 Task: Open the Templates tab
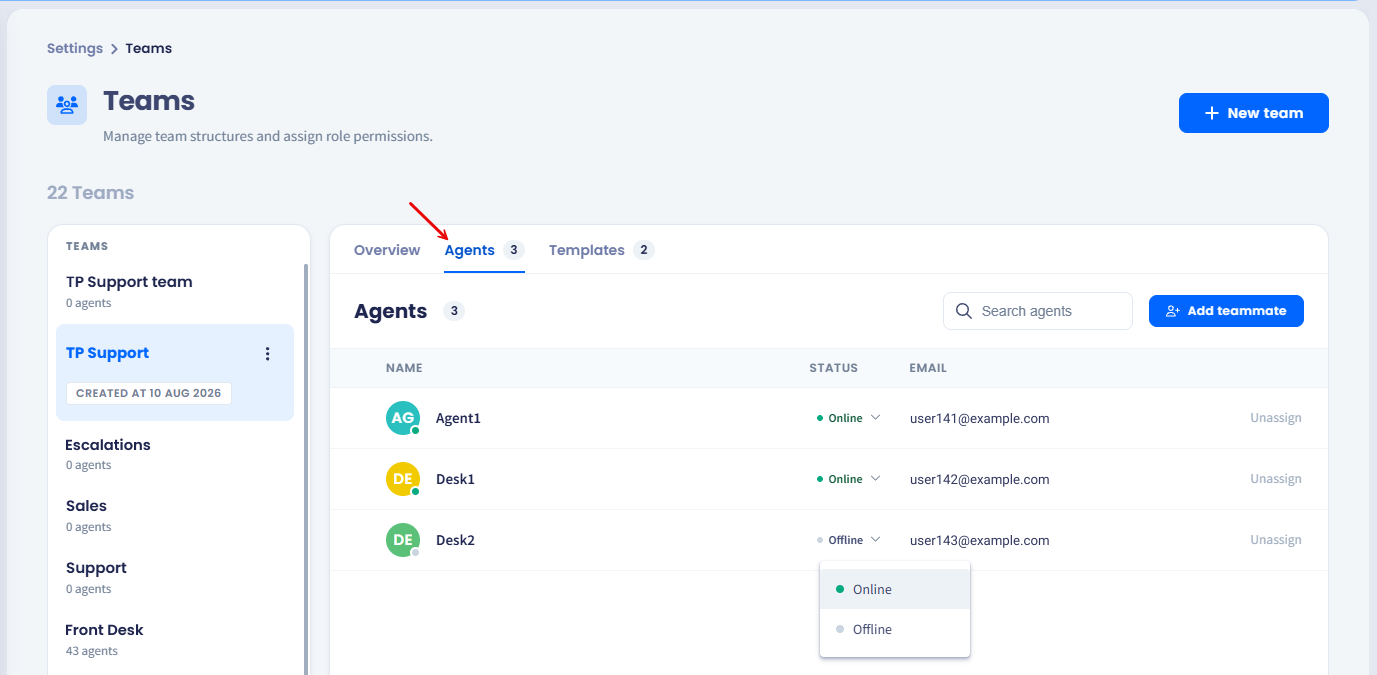pos(601,250)
